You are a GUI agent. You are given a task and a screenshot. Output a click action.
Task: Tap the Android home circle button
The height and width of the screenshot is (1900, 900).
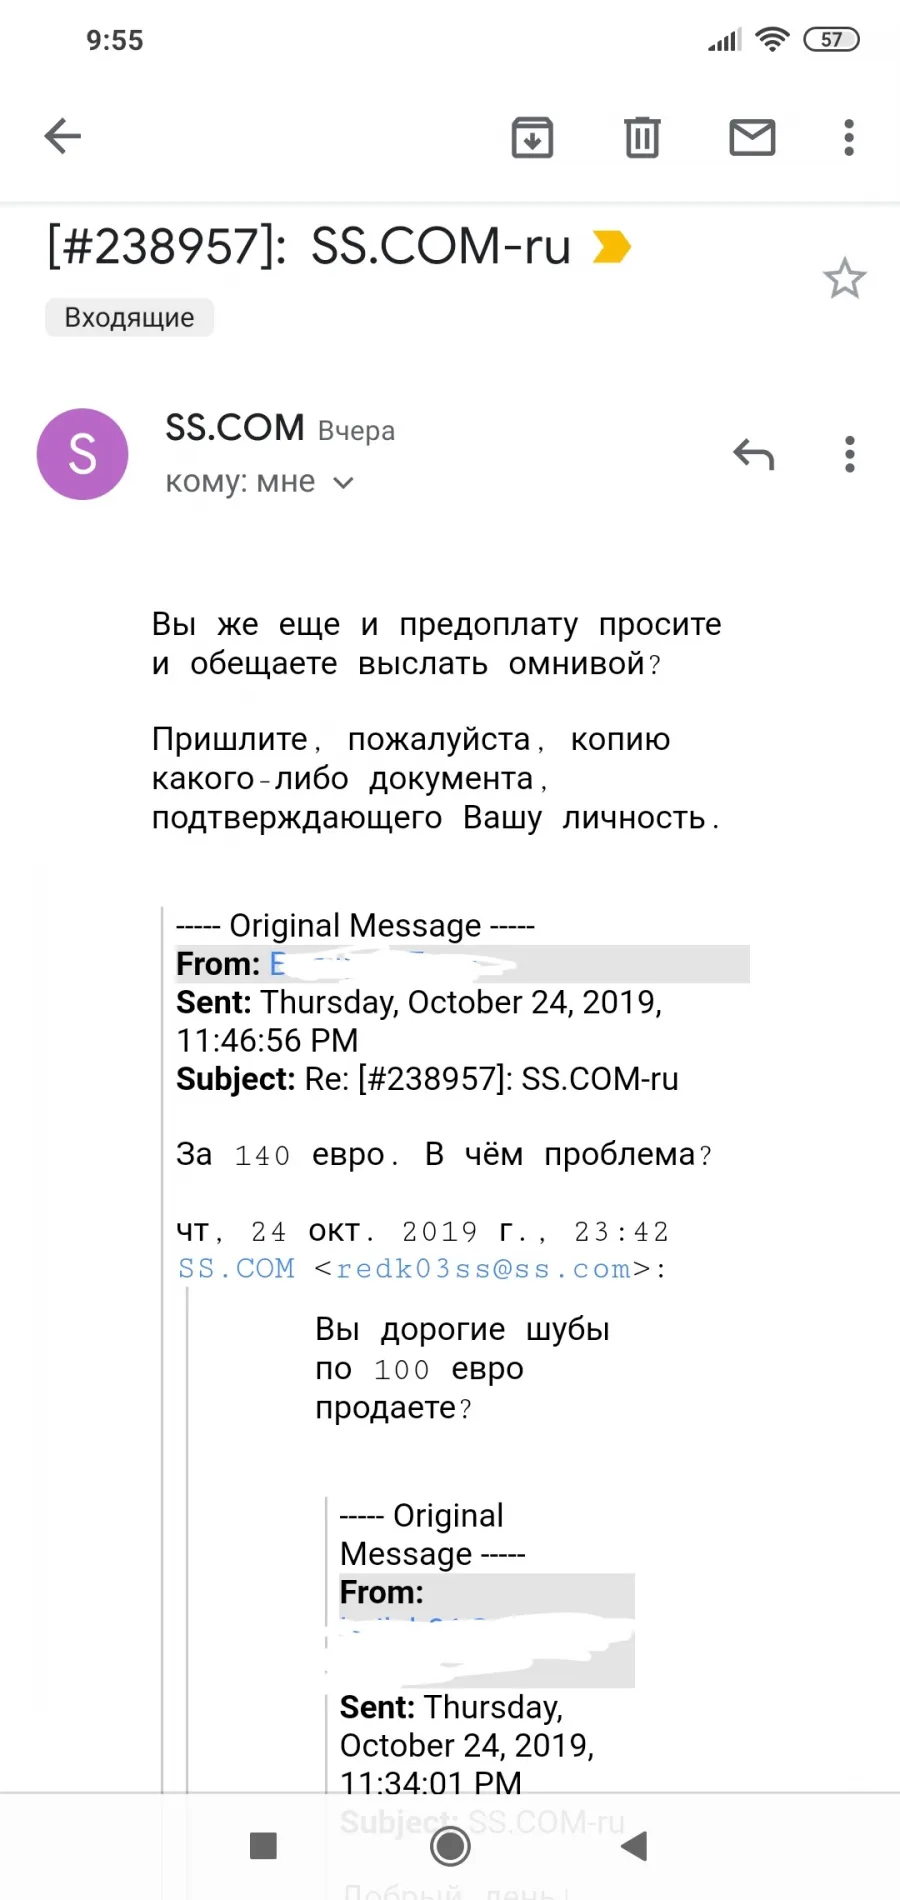tap(450, 1846)
